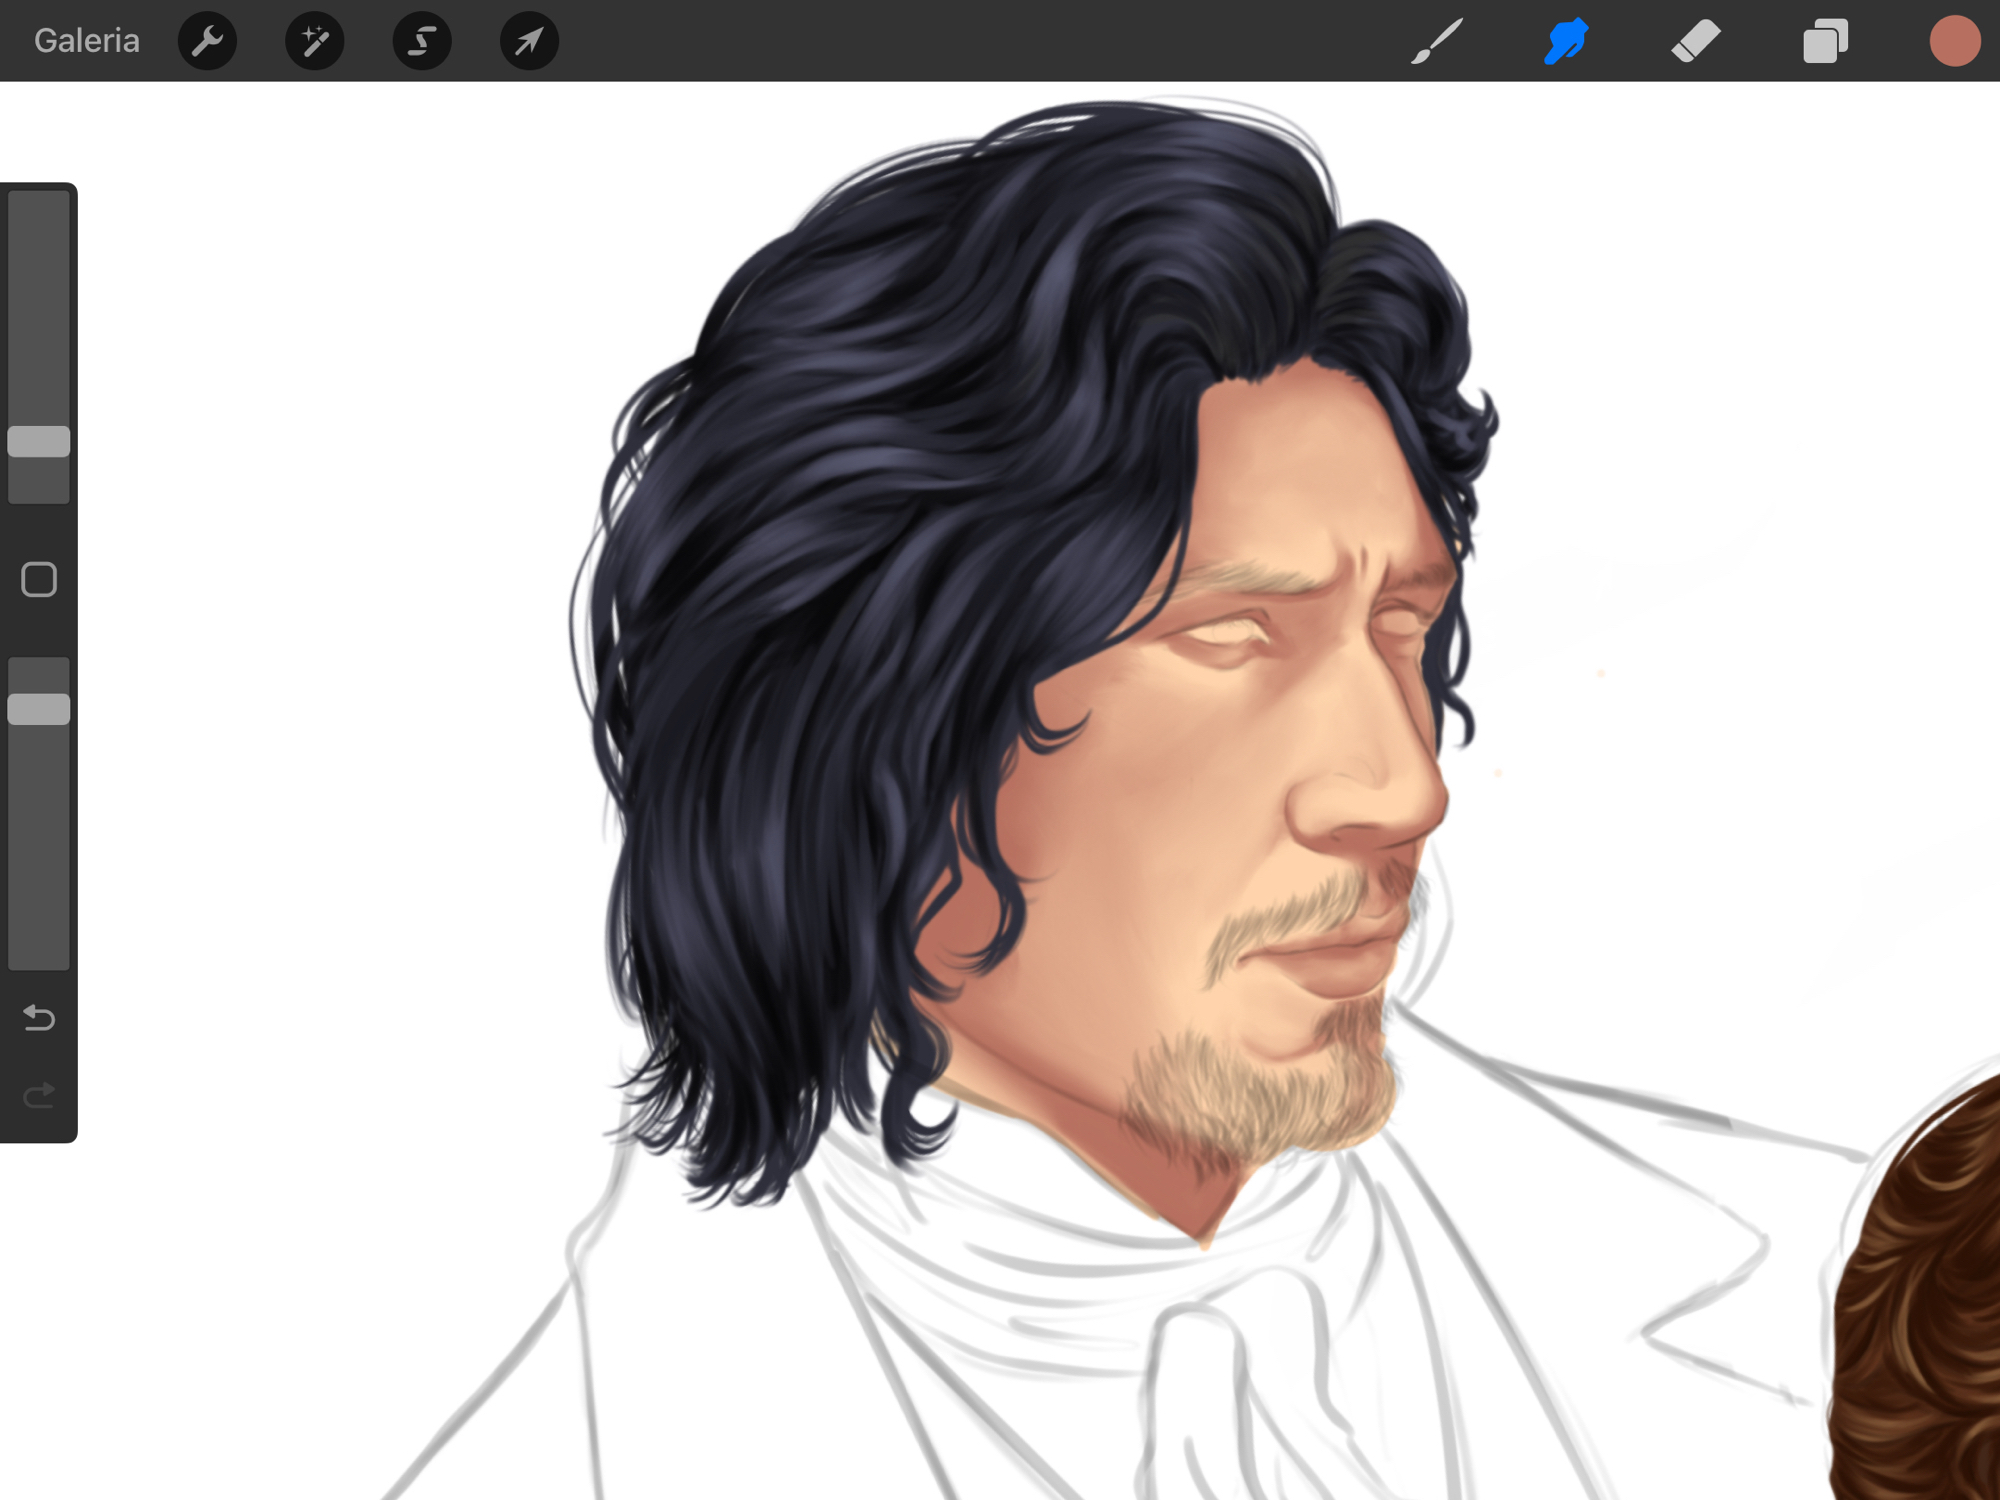The height and width of the screenshot is (1500, 2000).
Task: Open the Layers panel
Action: coord(1825,41)
